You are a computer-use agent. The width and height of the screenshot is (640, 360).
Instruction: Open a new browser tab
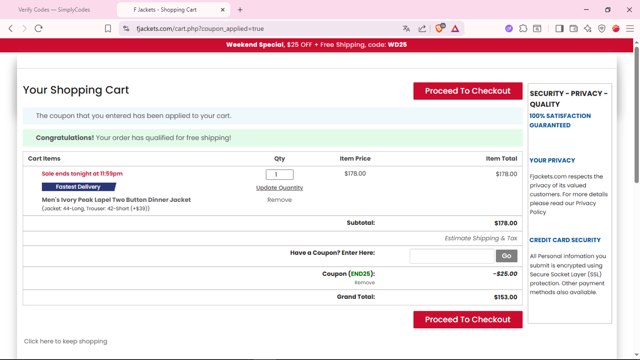pos(240,9)
